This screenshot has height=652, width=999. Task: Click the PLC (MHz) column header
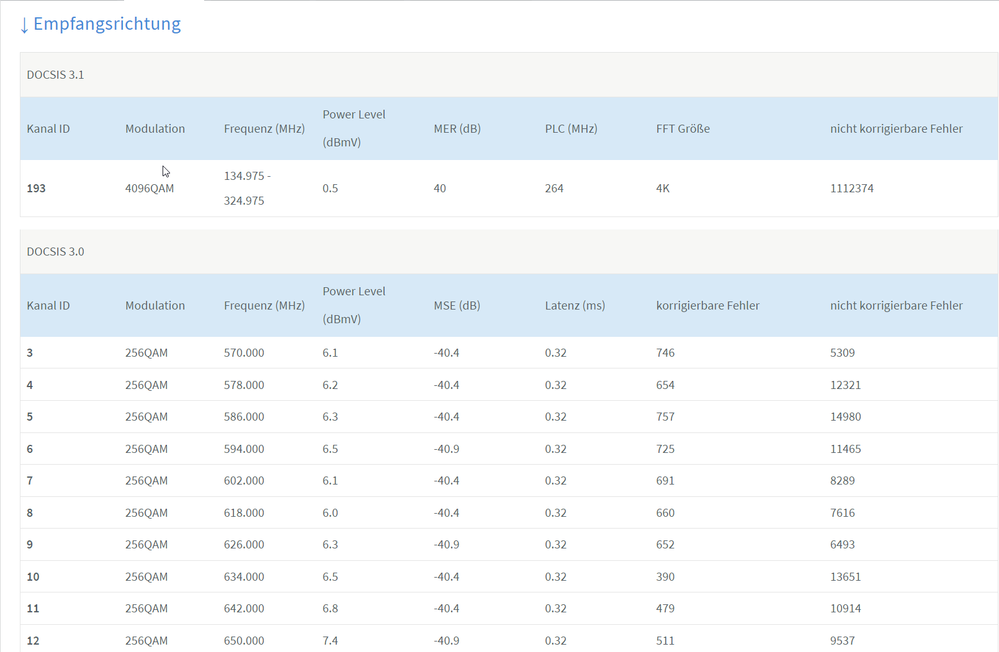point(571,129)
